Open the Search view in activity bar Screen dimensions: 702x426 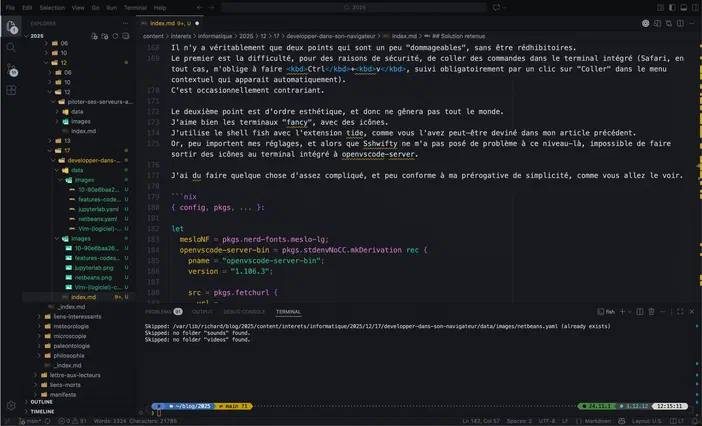click(x=11, y=47)
